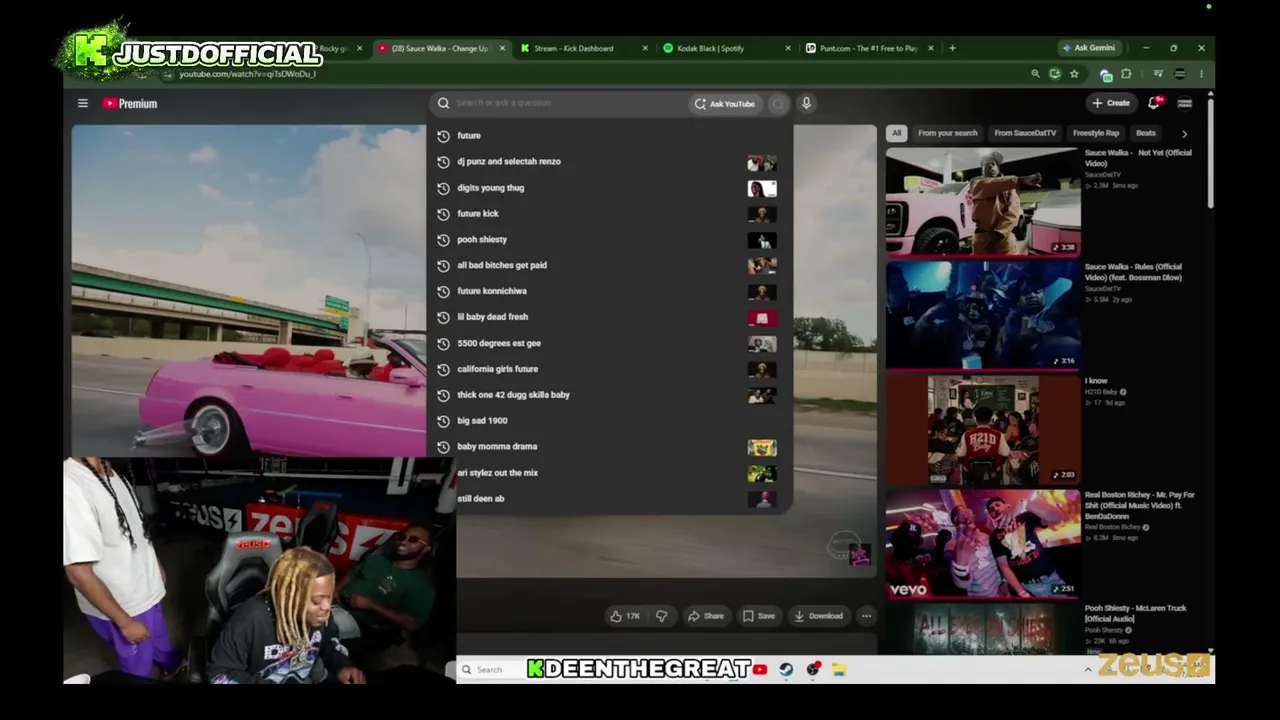The image size is (1280, 720).
Task: Select the 'From your search' chip
Action: point(948,133)
